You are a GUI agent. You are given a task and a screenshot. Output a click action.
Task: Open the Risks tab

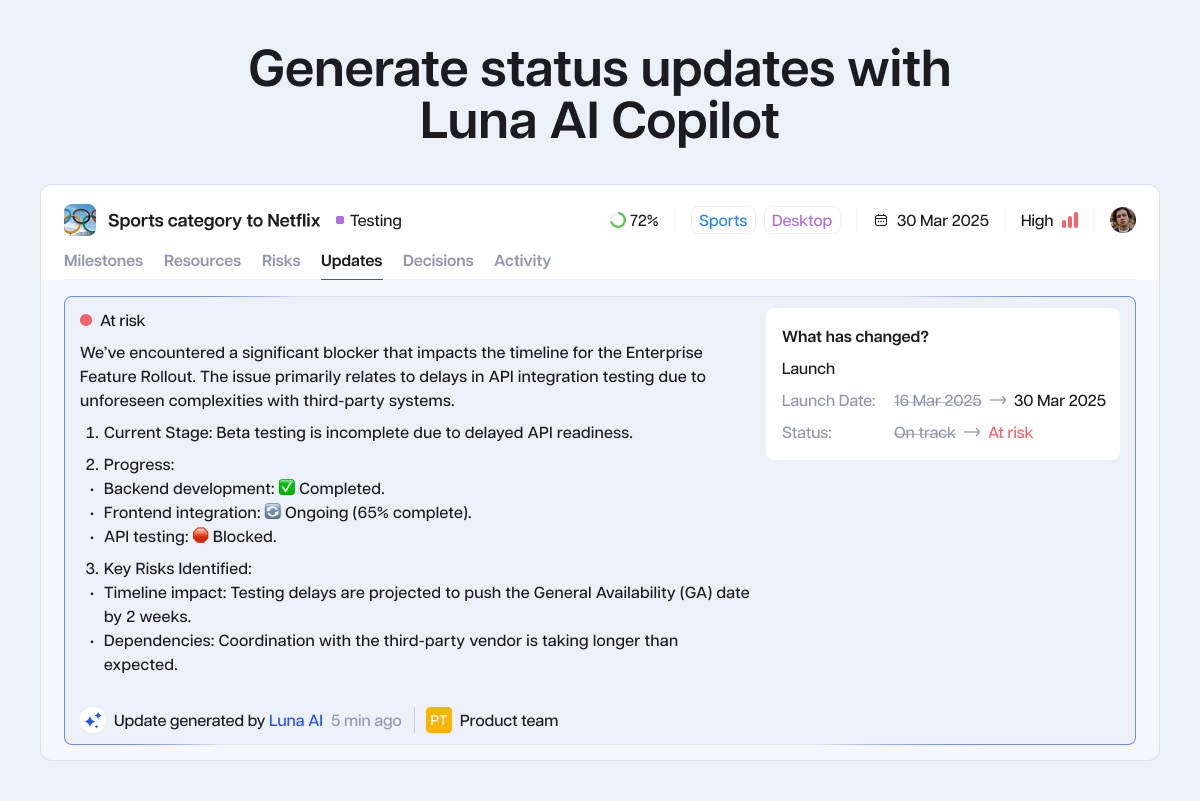pos(281,261)
